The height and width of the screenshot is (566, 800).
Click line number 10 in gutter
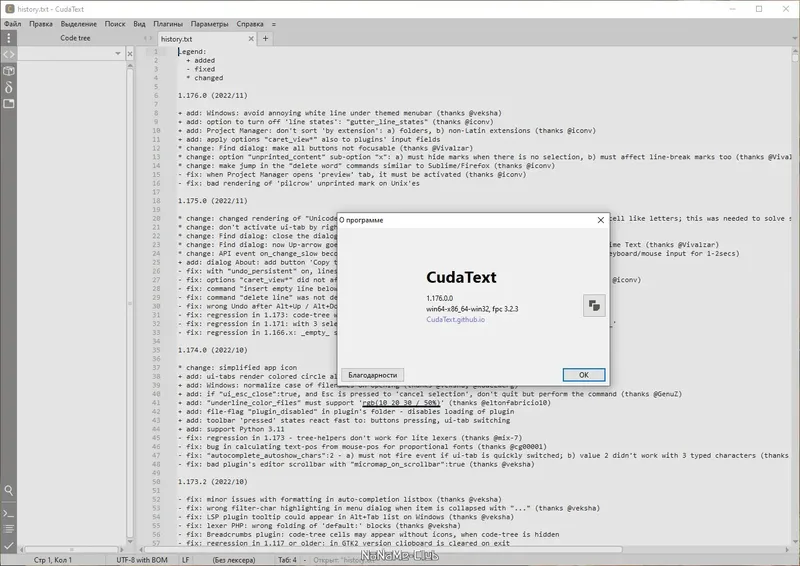click(x=156, y=131)
